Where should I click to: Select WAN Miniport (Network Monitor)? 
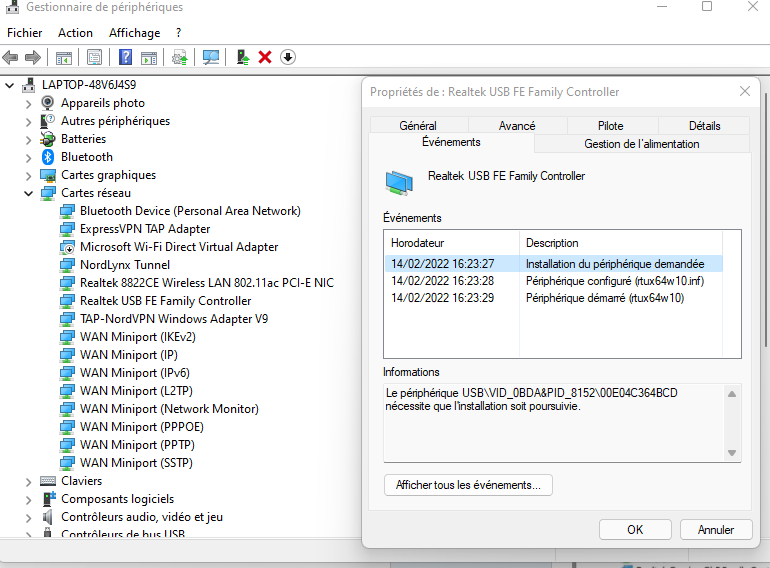[169, 409]
